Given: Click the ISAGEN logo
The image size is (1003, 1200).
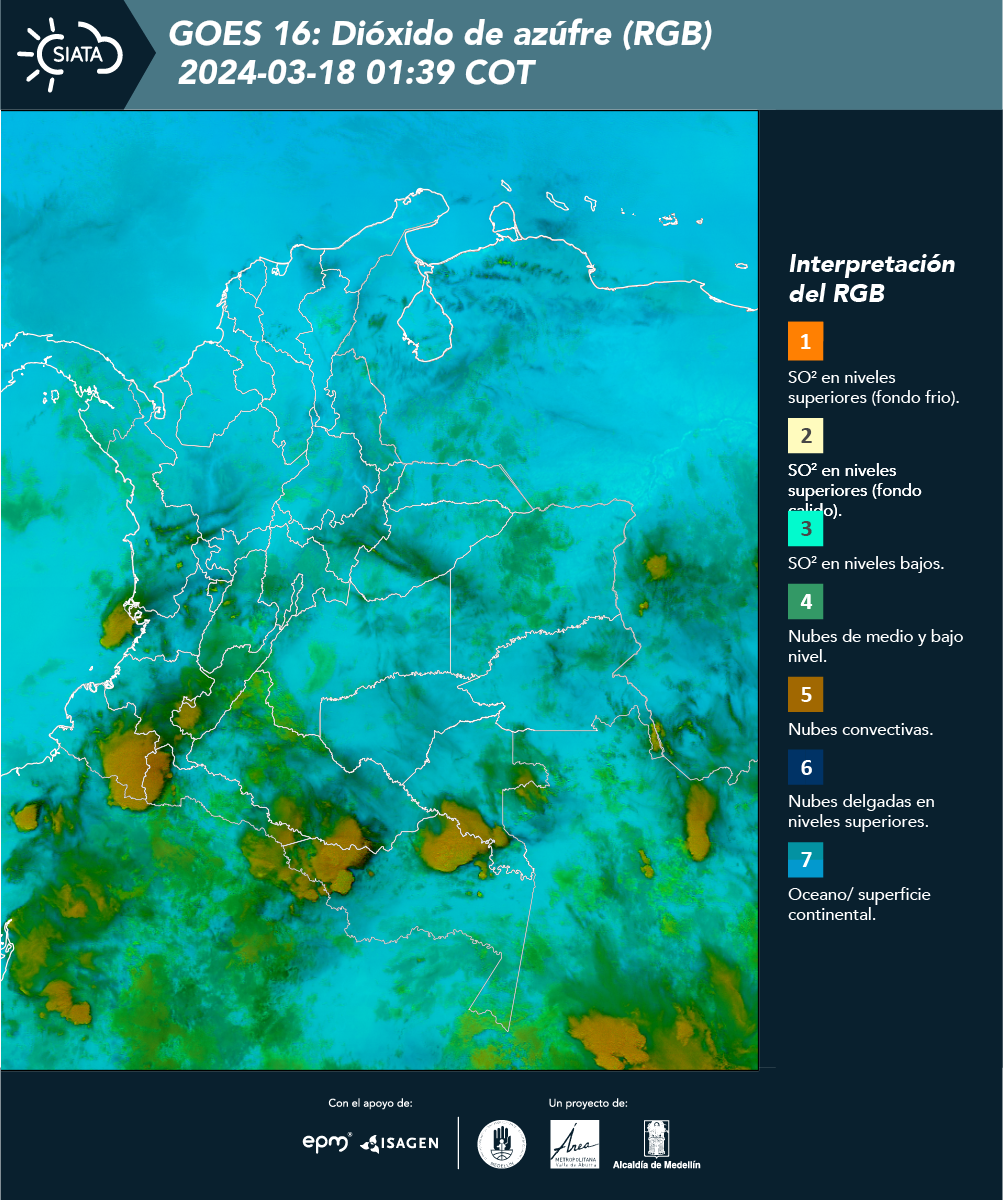Looking at the screenshot, I should click(399, 1143).
